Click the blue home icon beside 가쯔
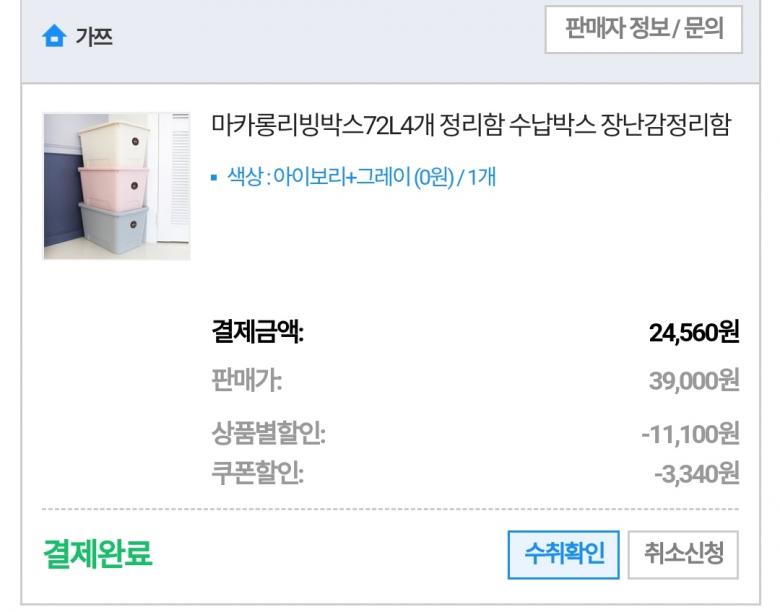780x612 pixels. [52, 38]
